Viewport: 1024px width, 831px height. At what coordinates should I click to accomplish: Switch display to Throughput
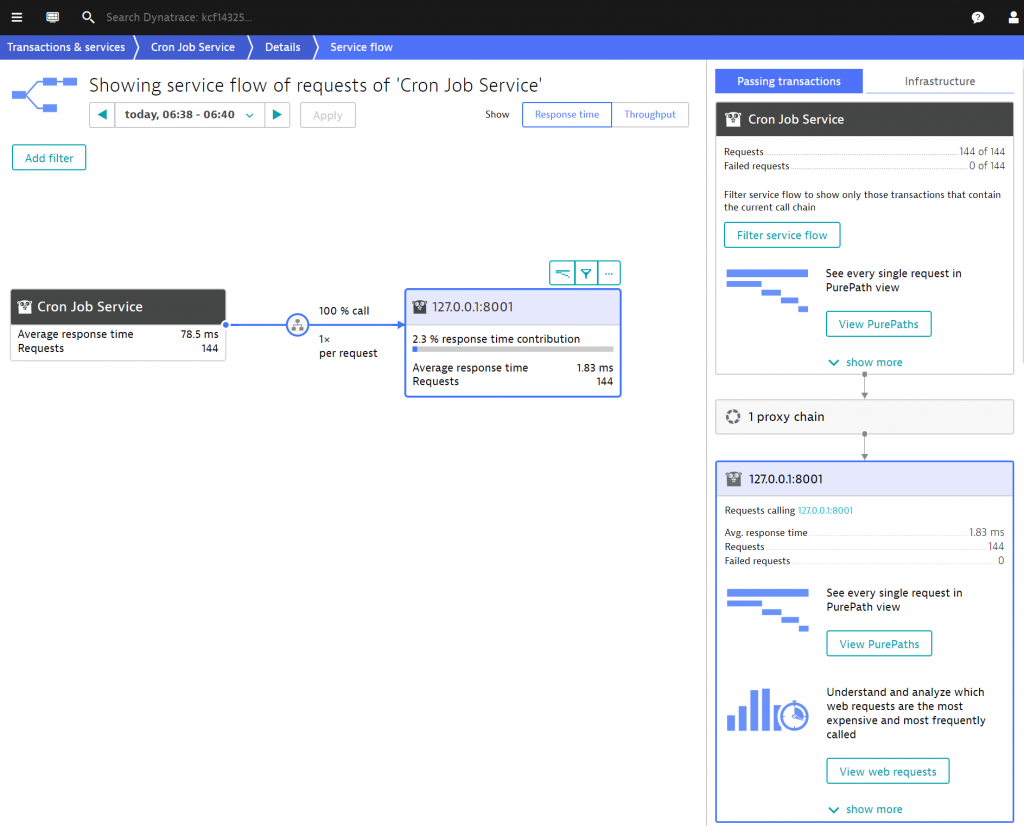(650, 115)
